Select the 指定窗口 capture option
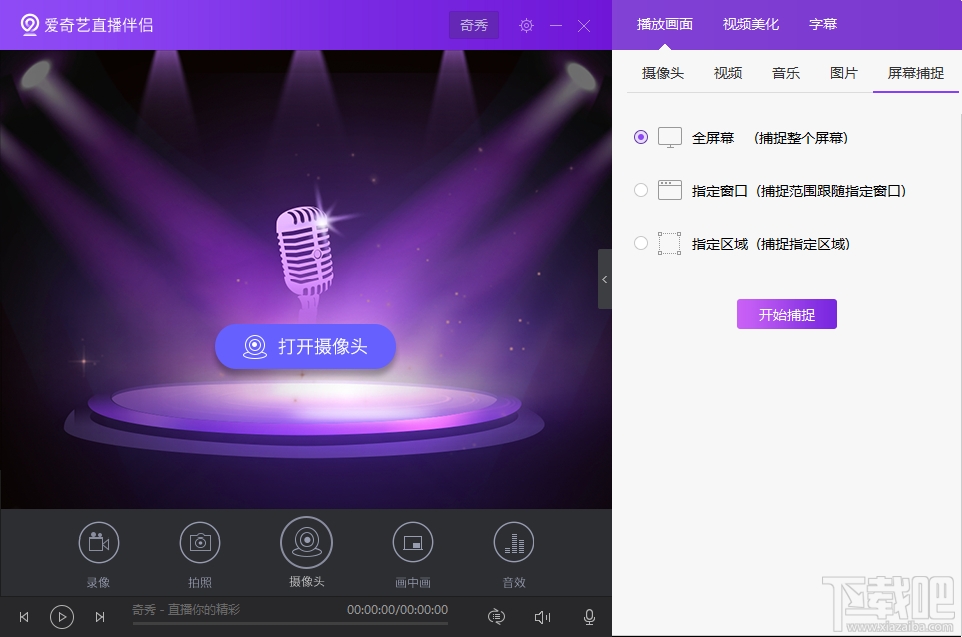 click(640, 190)
